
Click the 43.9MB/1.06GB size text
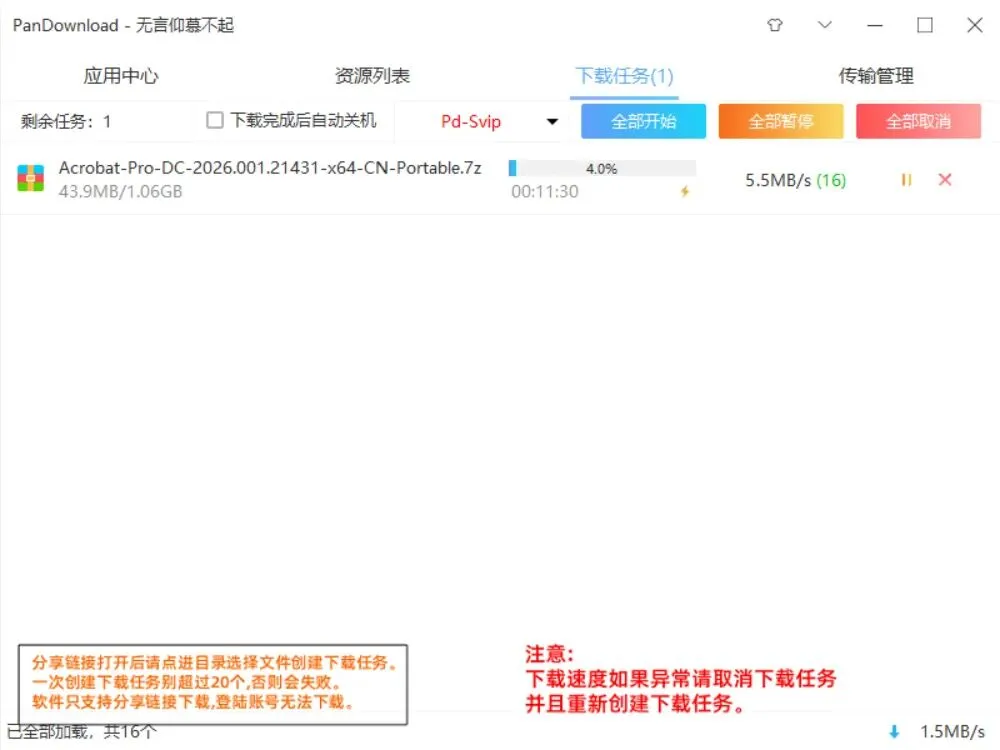(x=121, y=191)
